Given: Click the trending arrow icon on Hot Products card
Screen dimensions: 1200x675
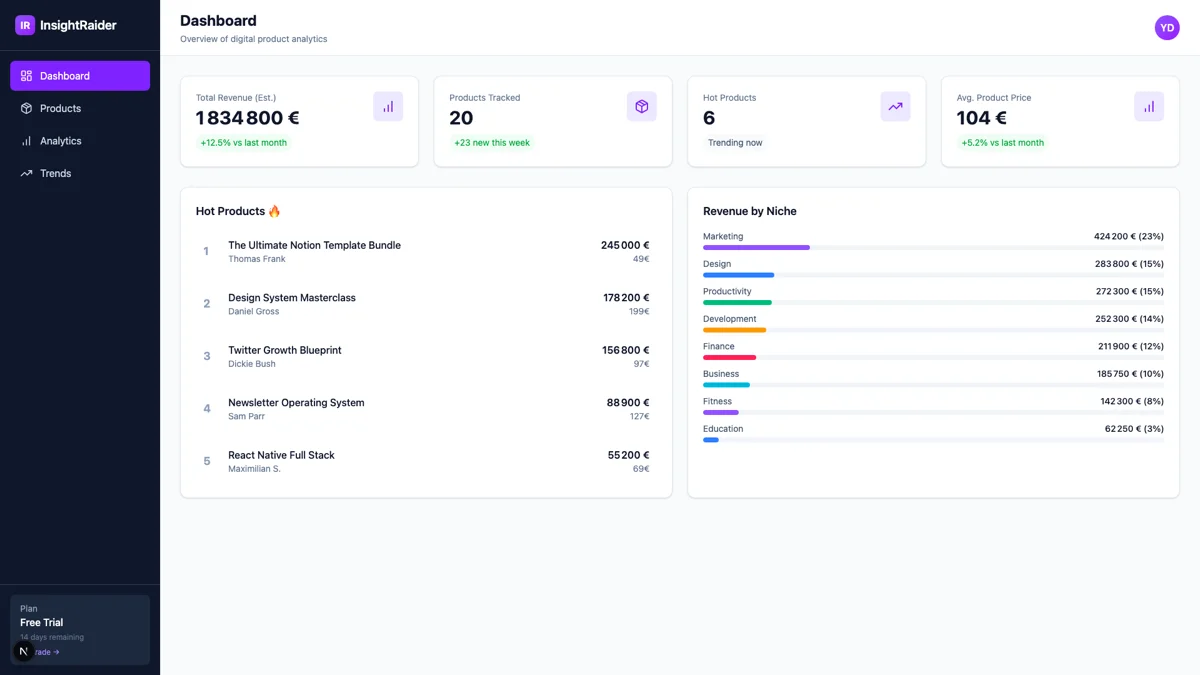Looking at the screenshot, I should click(895, 105).
